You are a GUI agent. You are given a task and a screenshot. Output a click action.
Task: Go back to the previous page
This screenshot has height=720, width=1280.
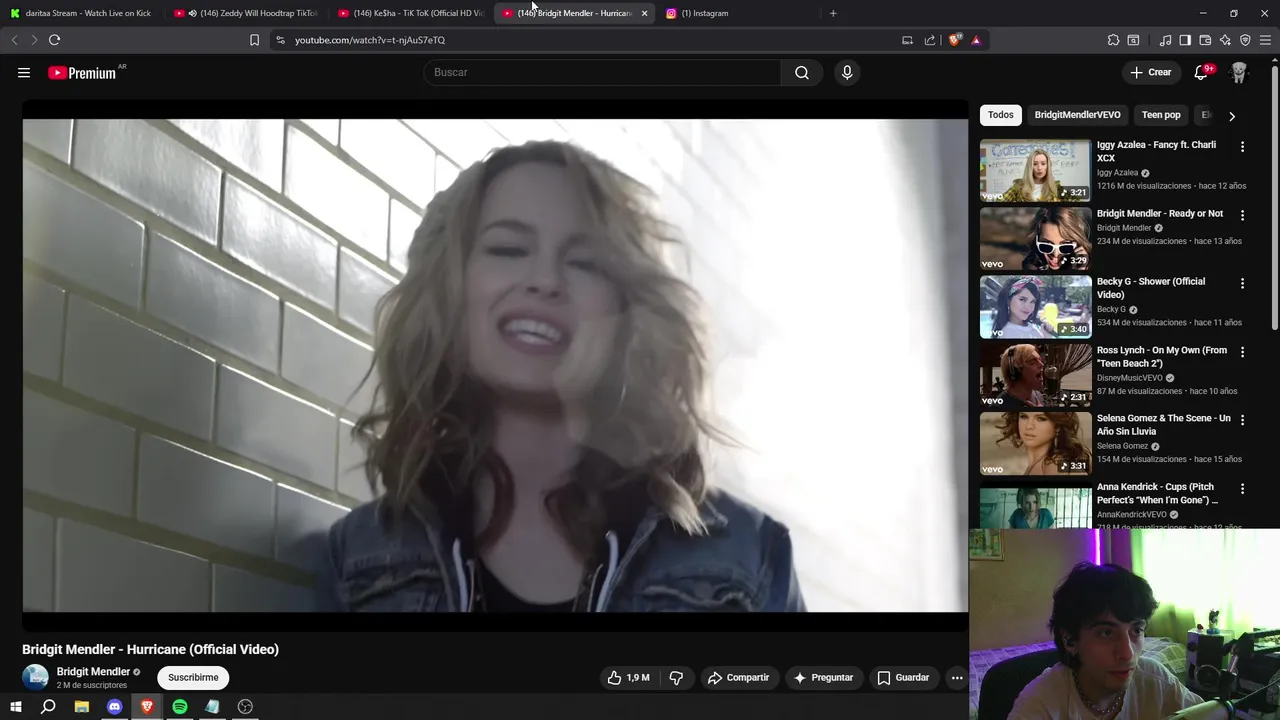click(x=14, y=40)
